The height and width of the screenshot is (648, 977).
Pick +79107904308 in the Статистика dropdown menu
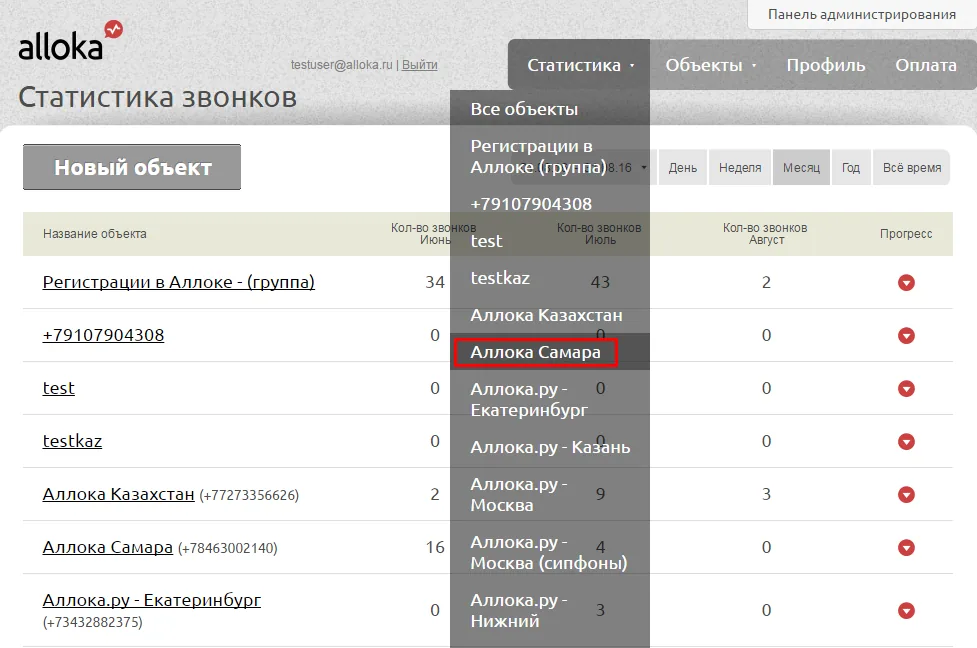pyautogui.click(x=550, y=204)
